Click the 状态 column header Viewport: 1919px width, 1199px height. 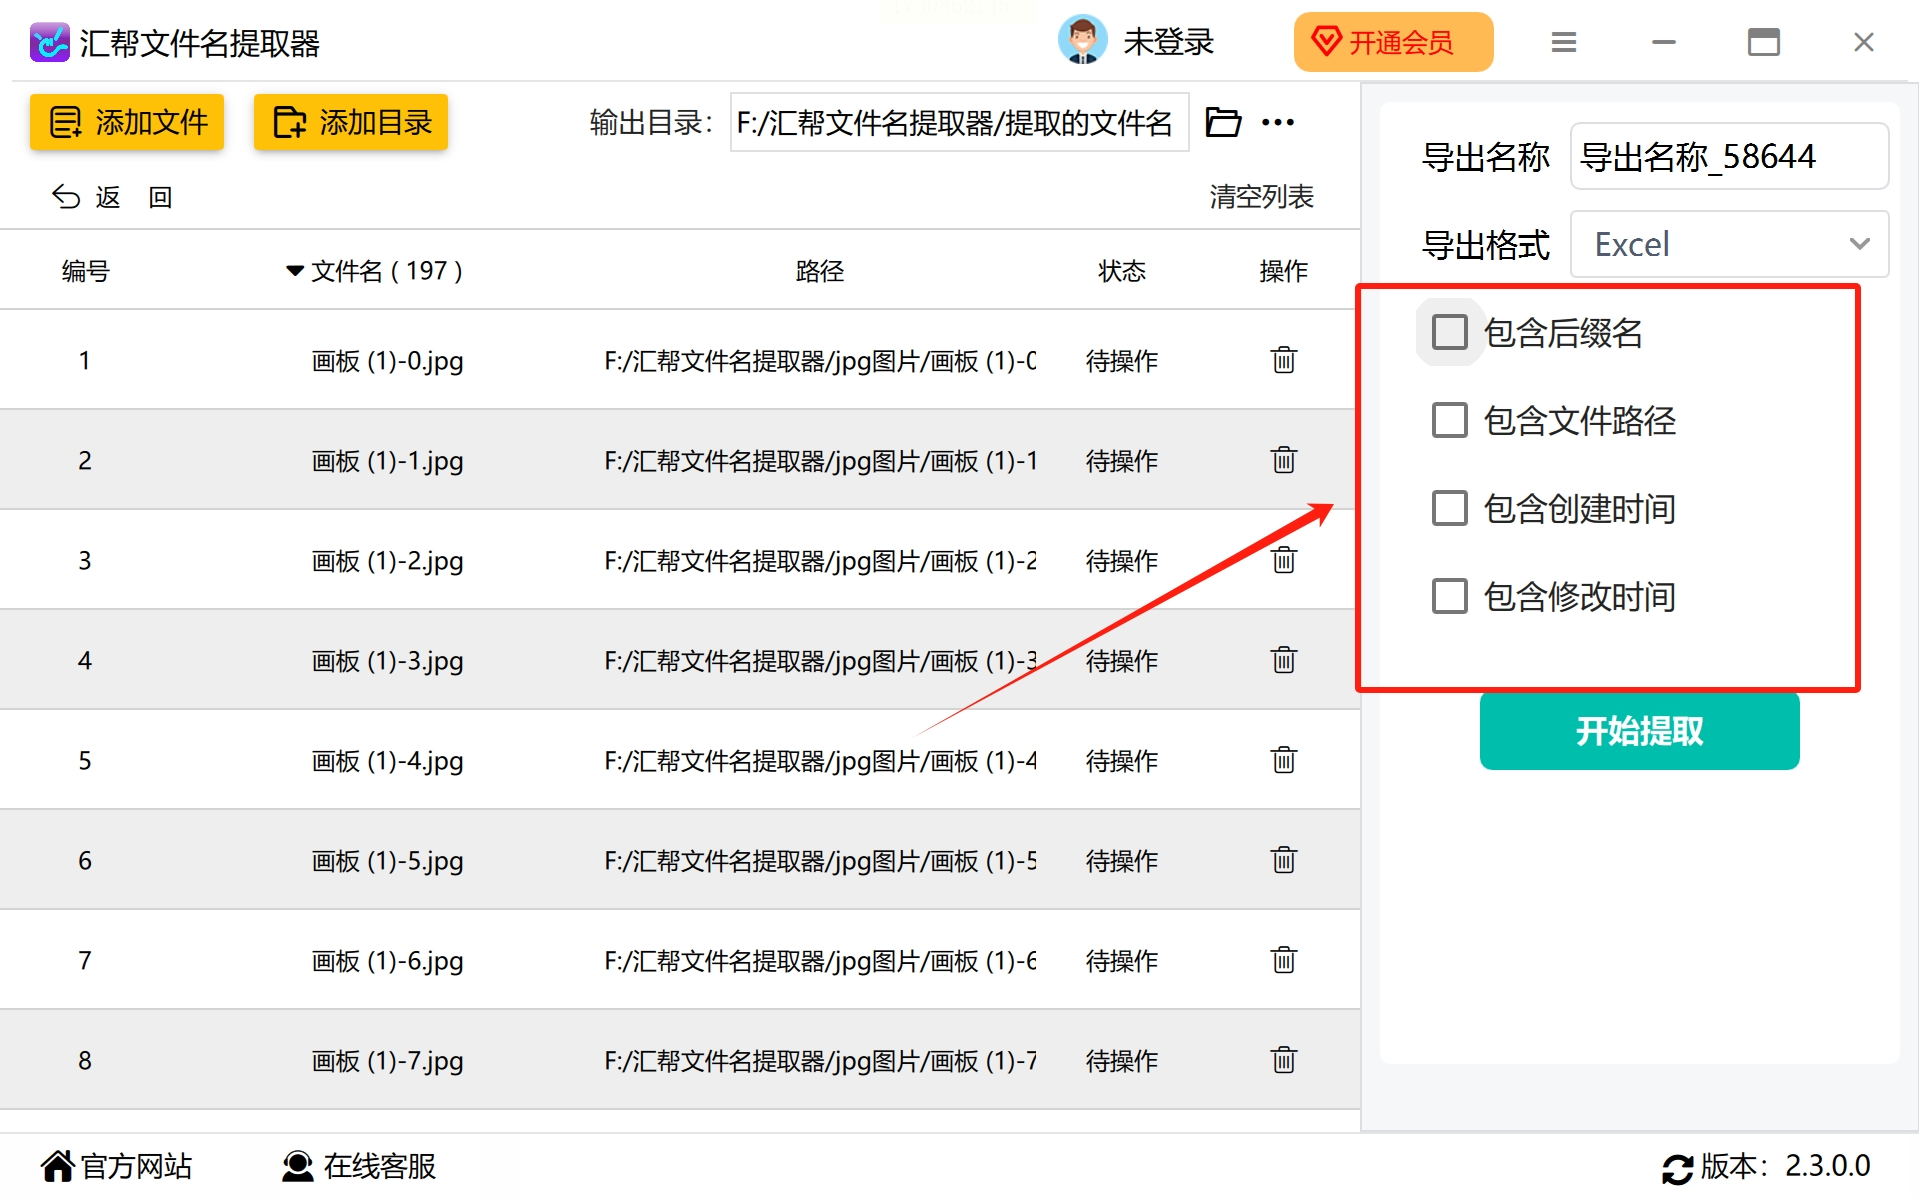[x=1122, y=271]
